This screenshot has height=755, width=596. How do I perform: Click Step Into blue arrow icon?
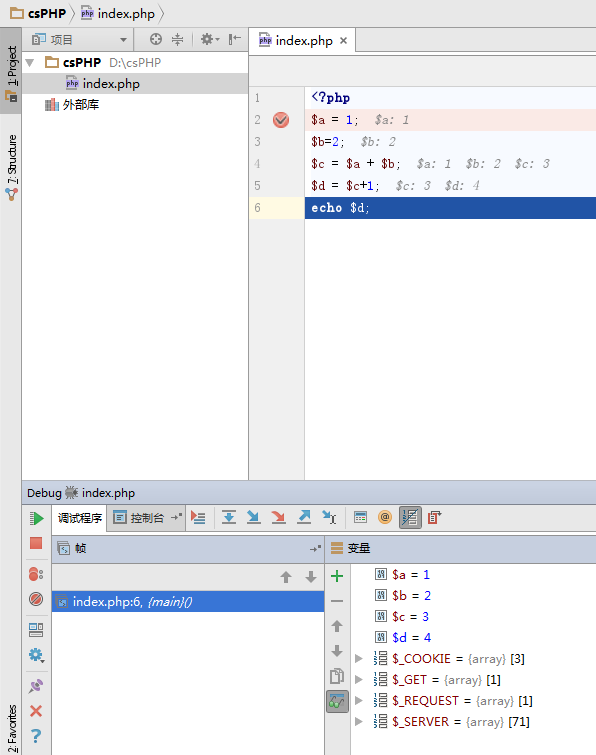254,518
